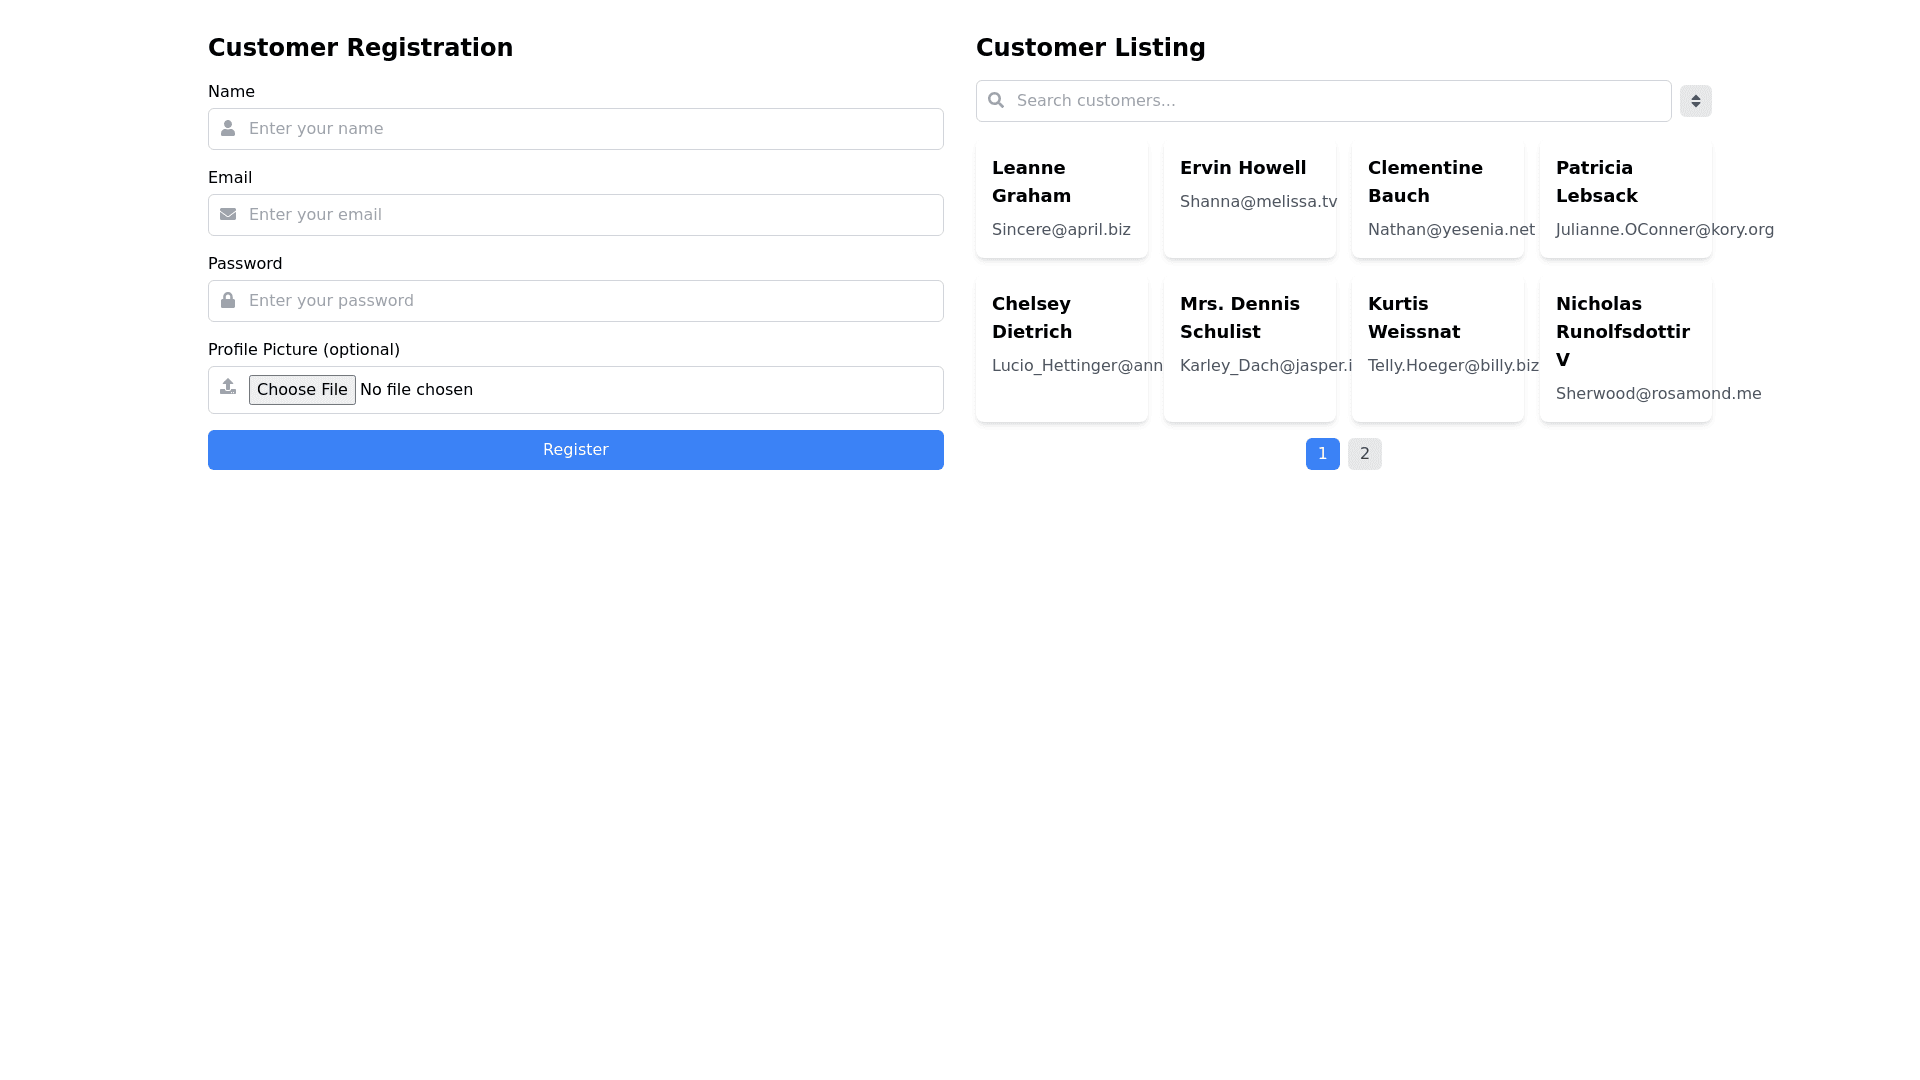
Task: Go to page 2 of listing
Action: (x=1364, y=454)
